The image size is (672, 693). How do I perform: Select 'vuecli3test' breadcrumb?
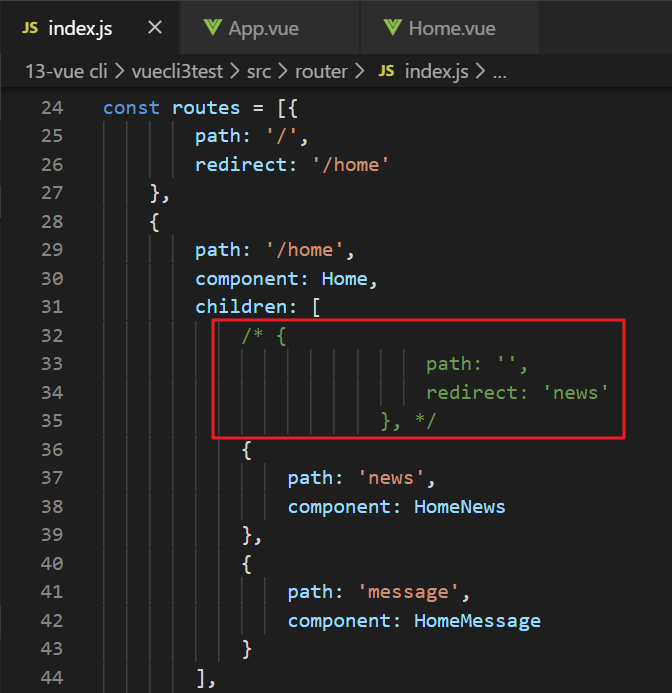pyautogui.click(x=177, y=71)
